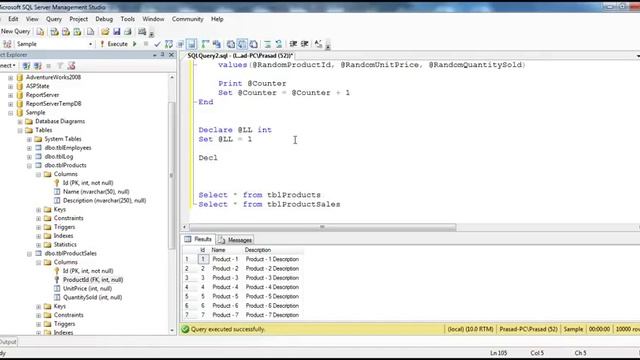
Task: Click the Analysis Services MDX Query icon
Action: click(54, 32)
